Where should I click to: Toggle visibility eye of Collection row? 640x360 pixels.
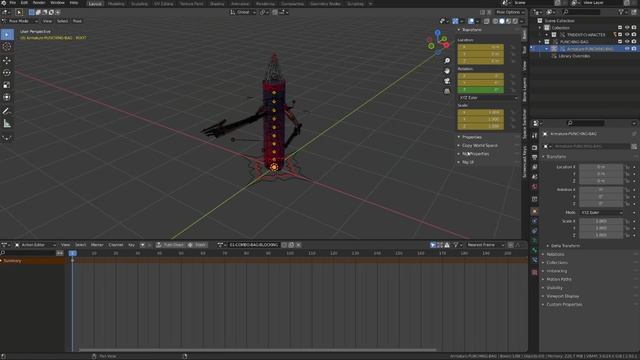tap(627, 28)
